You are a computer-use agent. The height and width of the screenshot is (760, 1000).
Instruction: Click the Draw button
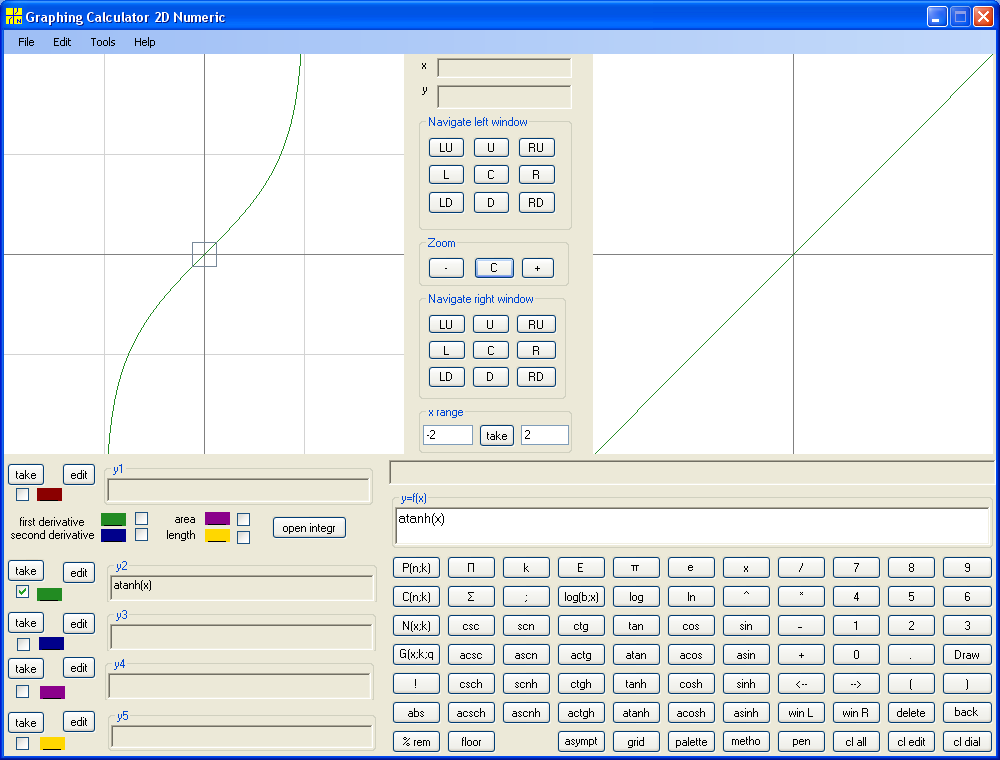click(x=967, y=655)
